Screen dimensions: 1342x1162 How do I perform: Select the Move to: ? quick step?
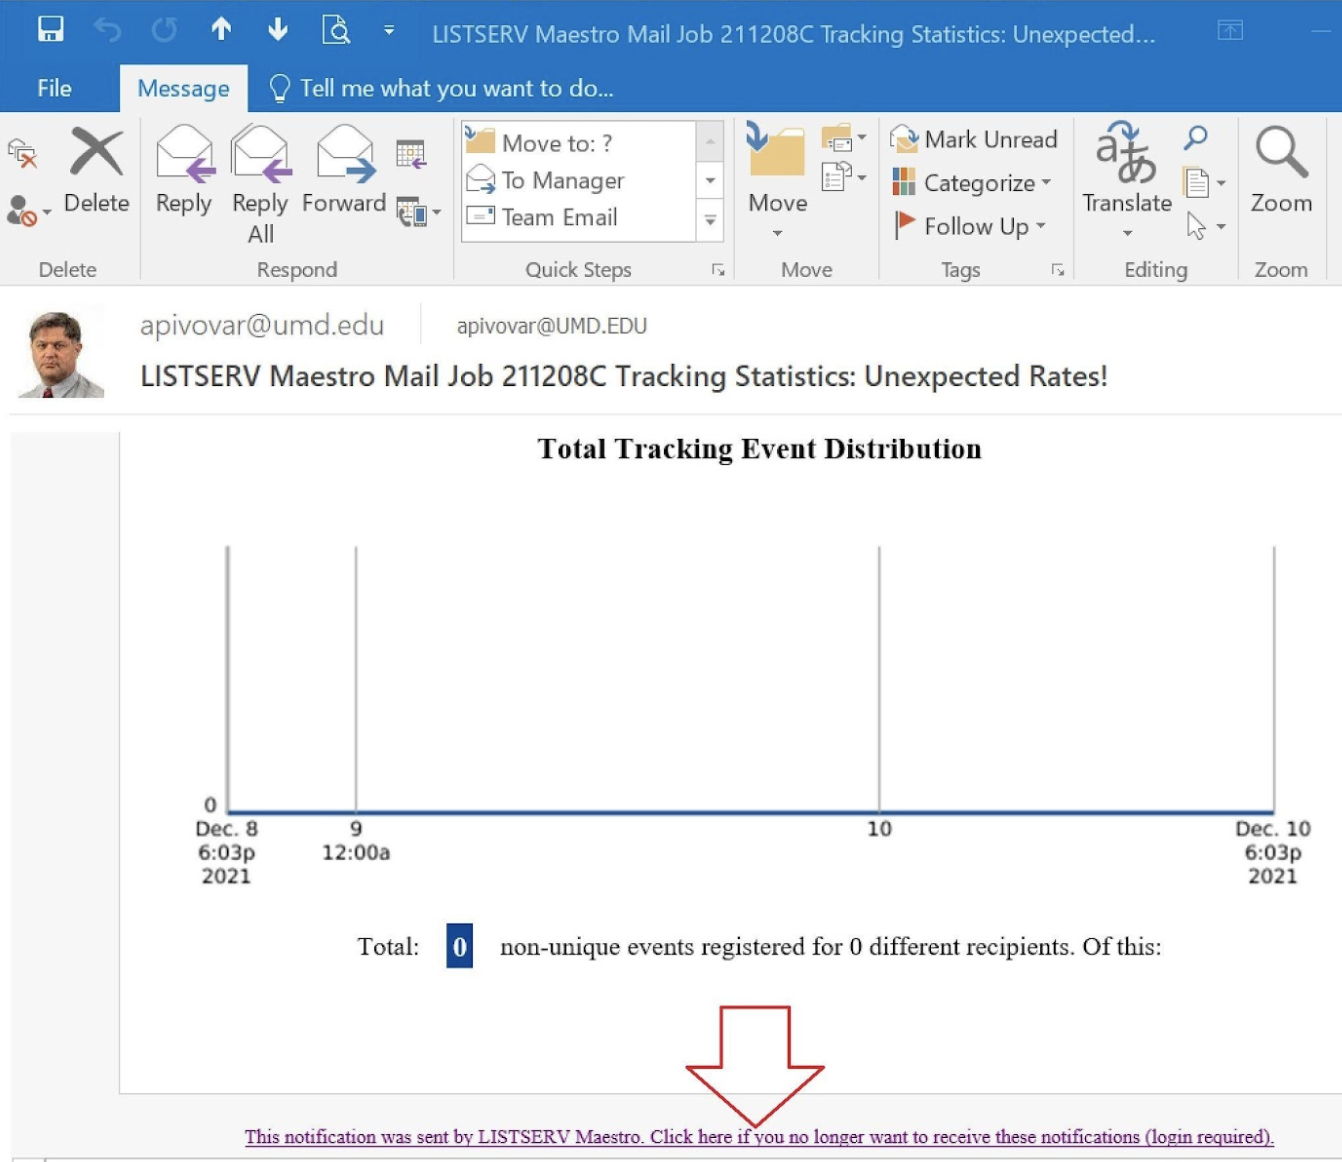point(578,143)
